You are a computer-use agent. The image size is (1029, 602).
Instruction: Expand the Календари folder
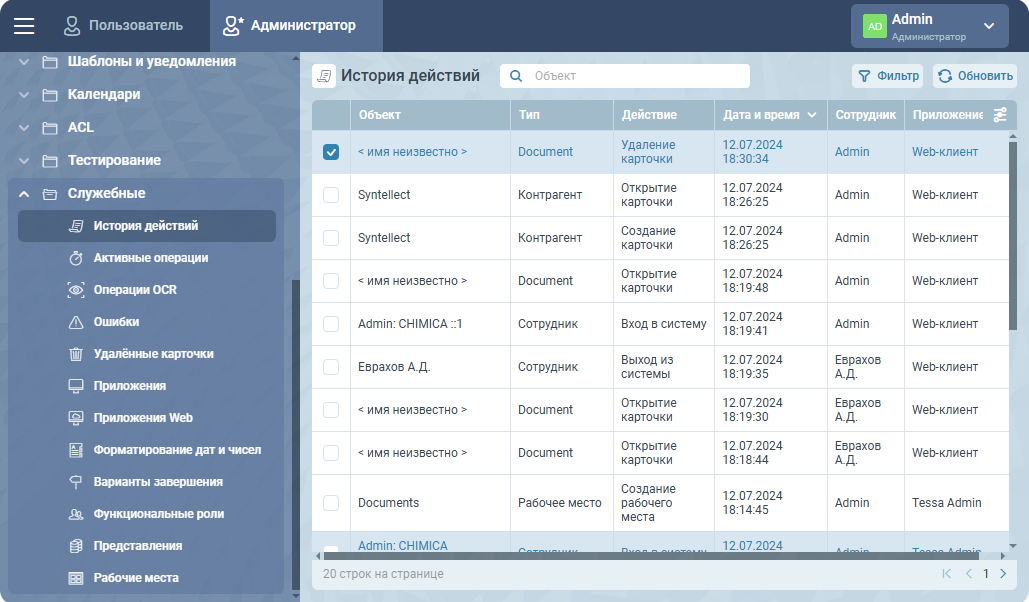(24, 94)
